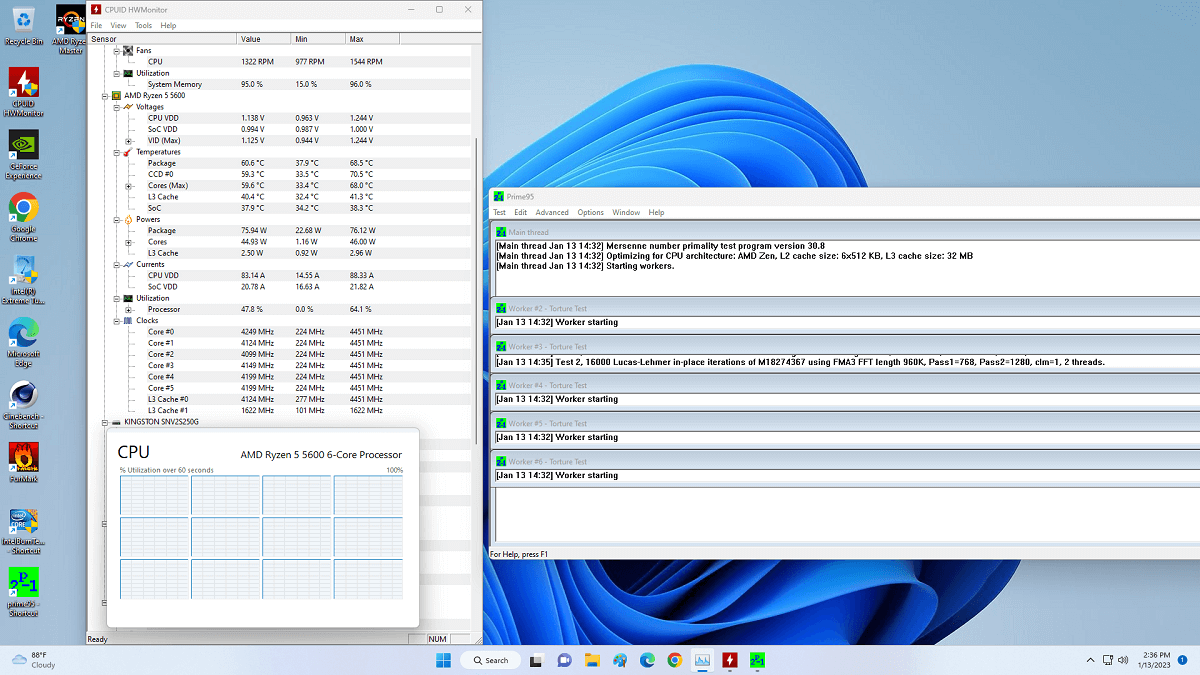Click the Sensor column header
The height and width of the screenshot is (675, 1200).
tap(162, 39)
